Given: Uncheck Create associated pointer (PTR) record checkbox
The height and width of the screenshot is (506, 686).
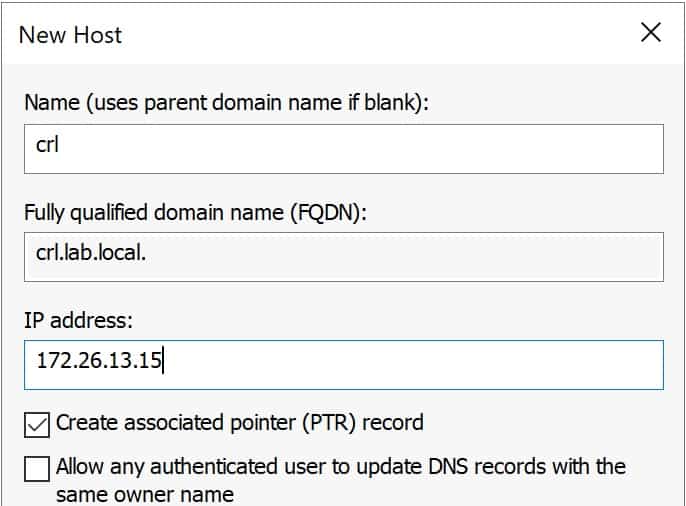Looking at the screenshot, I should coord(37,425).
